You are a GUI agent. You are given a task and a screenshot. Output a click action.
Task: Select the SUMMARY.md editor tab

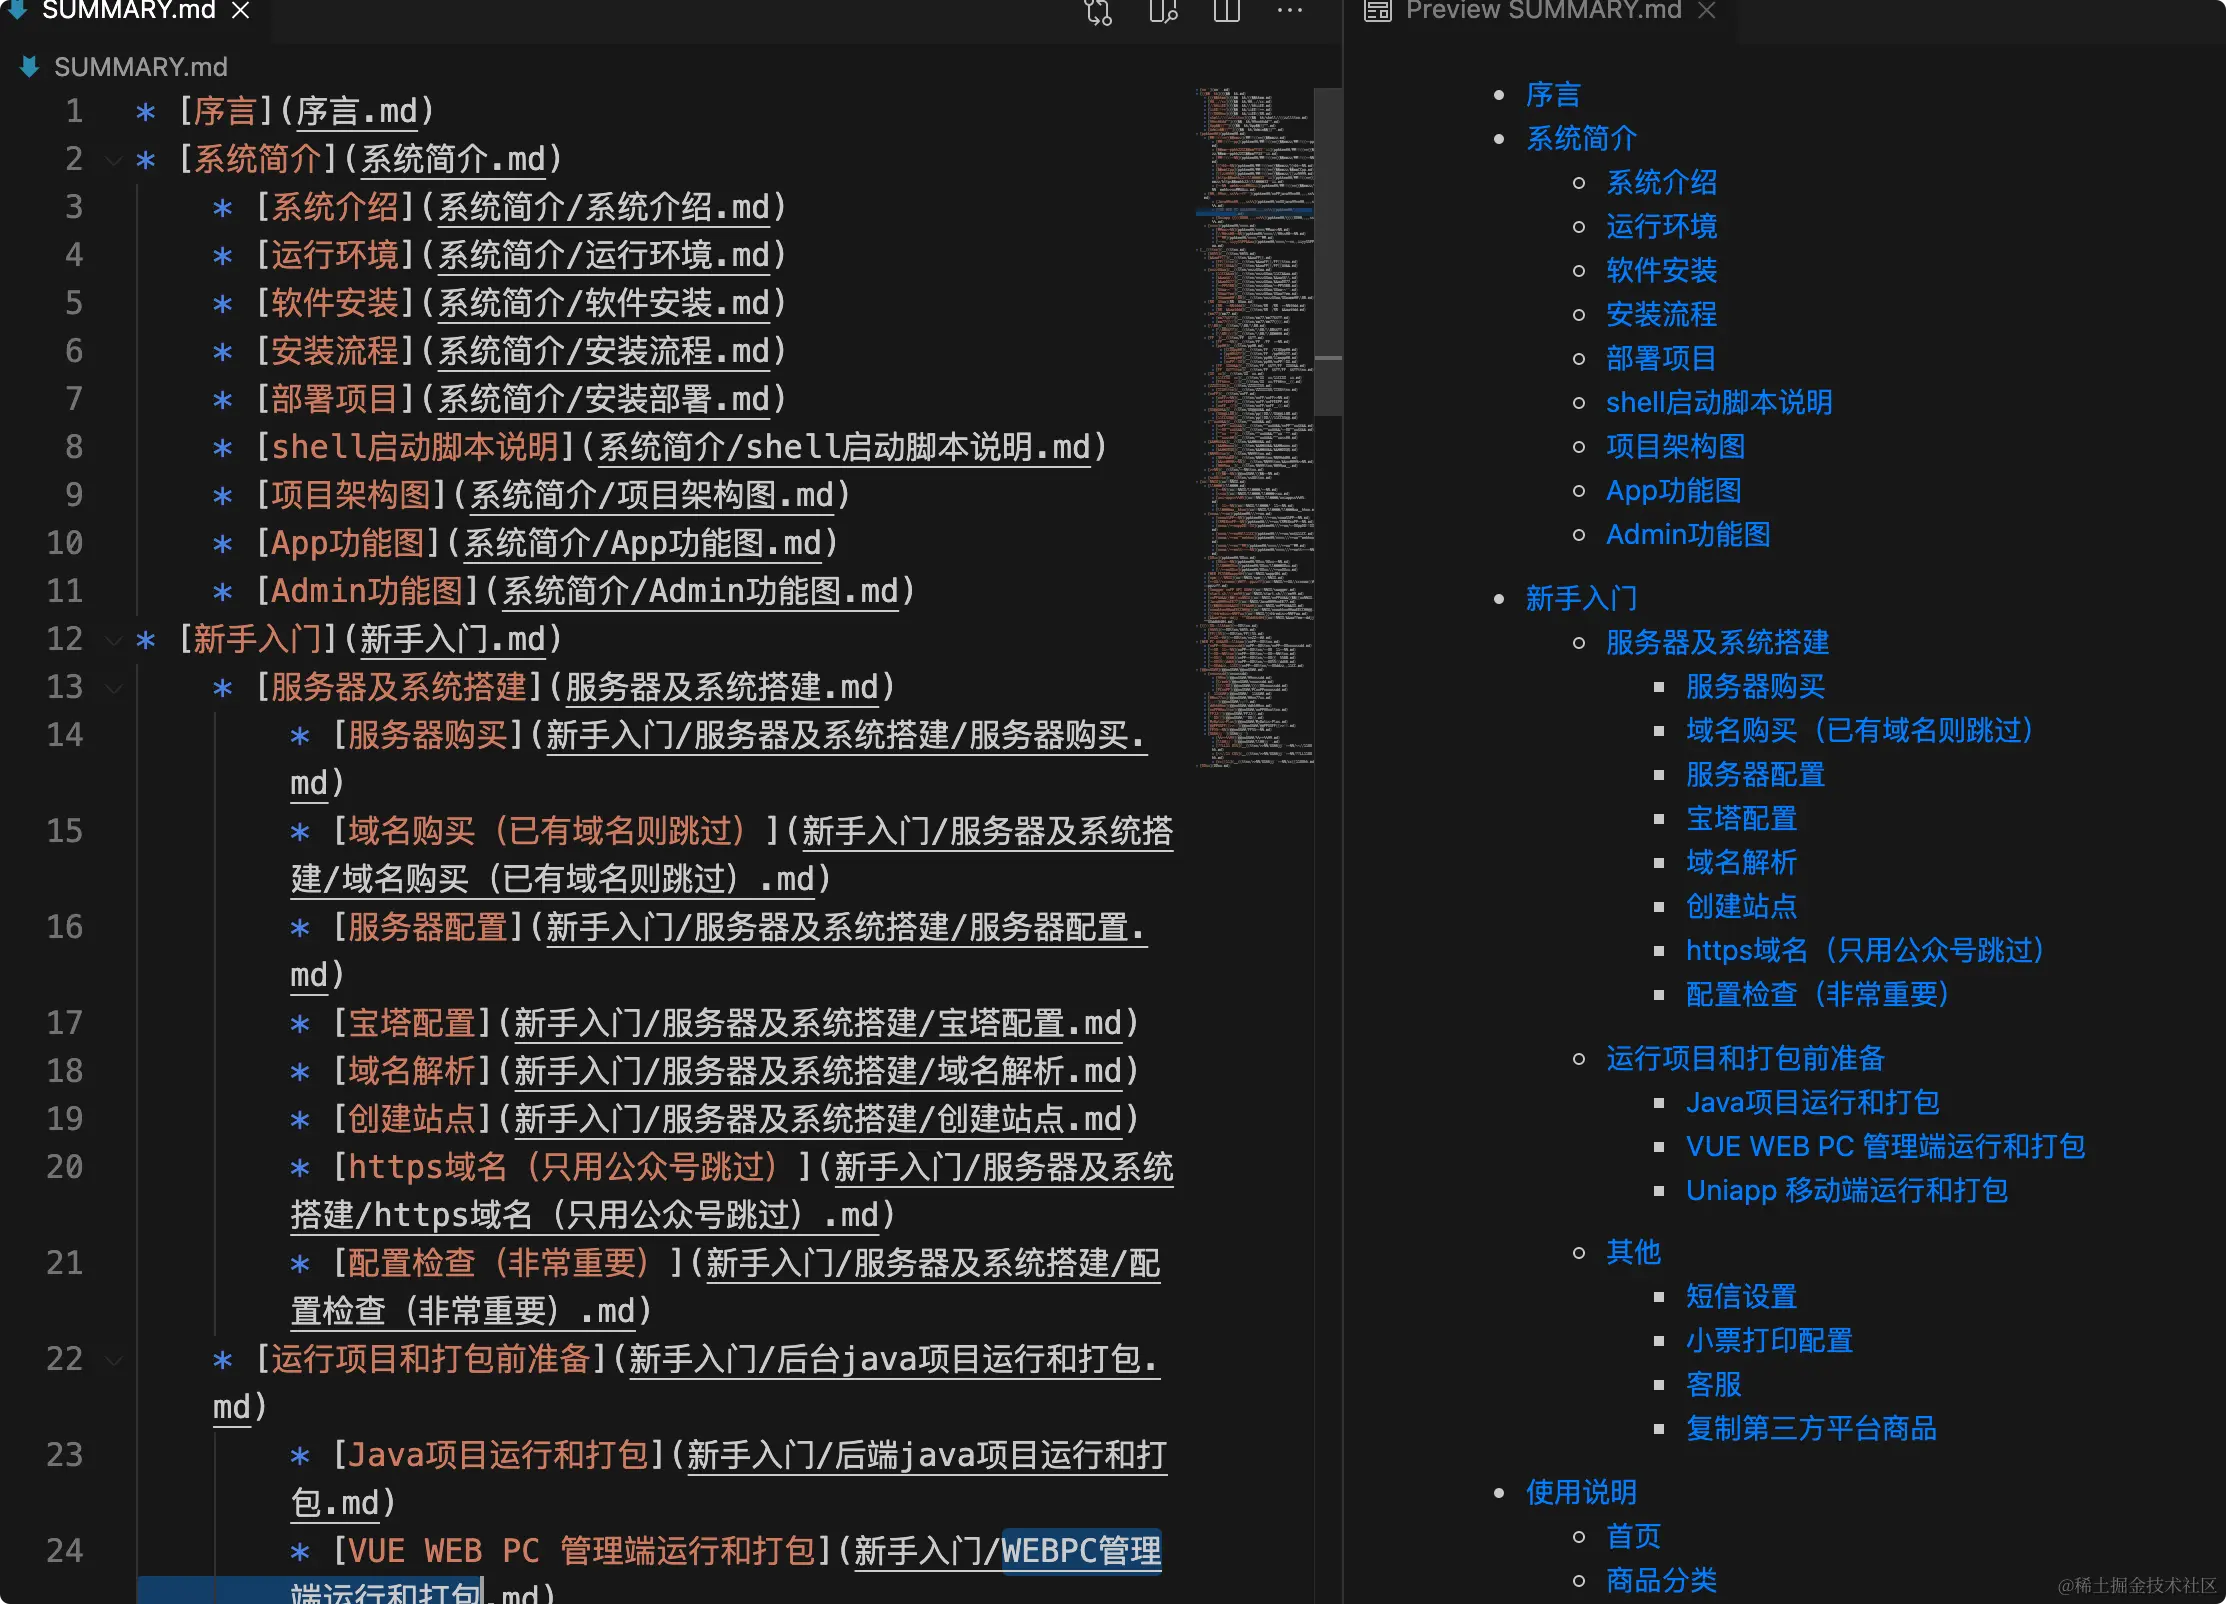(x=128, y=11)
